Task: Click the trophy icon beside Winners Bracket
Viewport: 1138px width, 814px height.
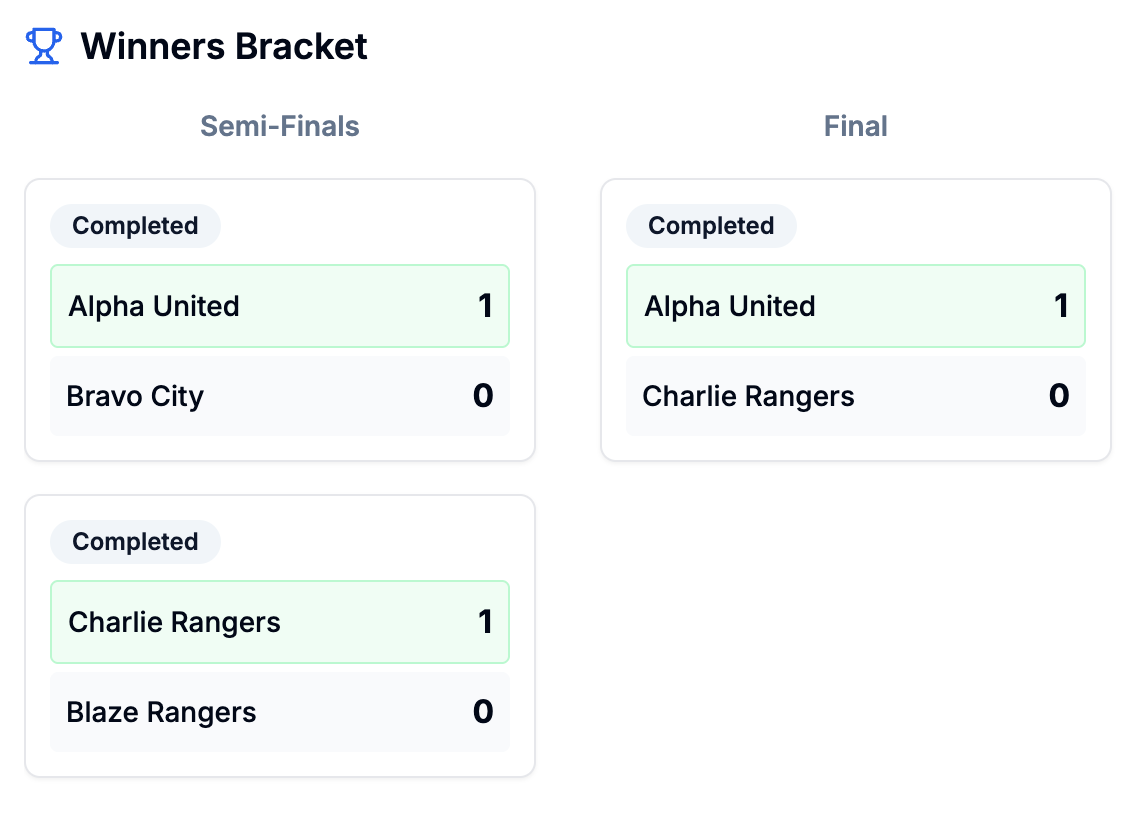Action: (x=42, y=45)
